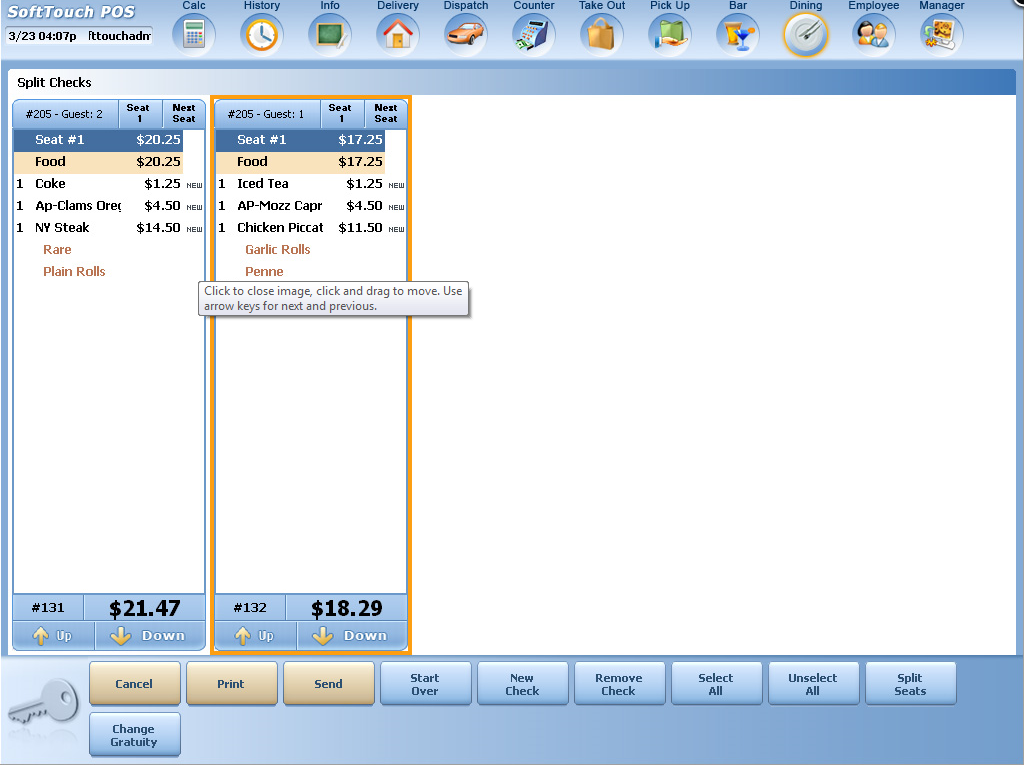This screenshot has height=765, width=1024.
Task: Select the Coke item
Action: click(108, 184)
